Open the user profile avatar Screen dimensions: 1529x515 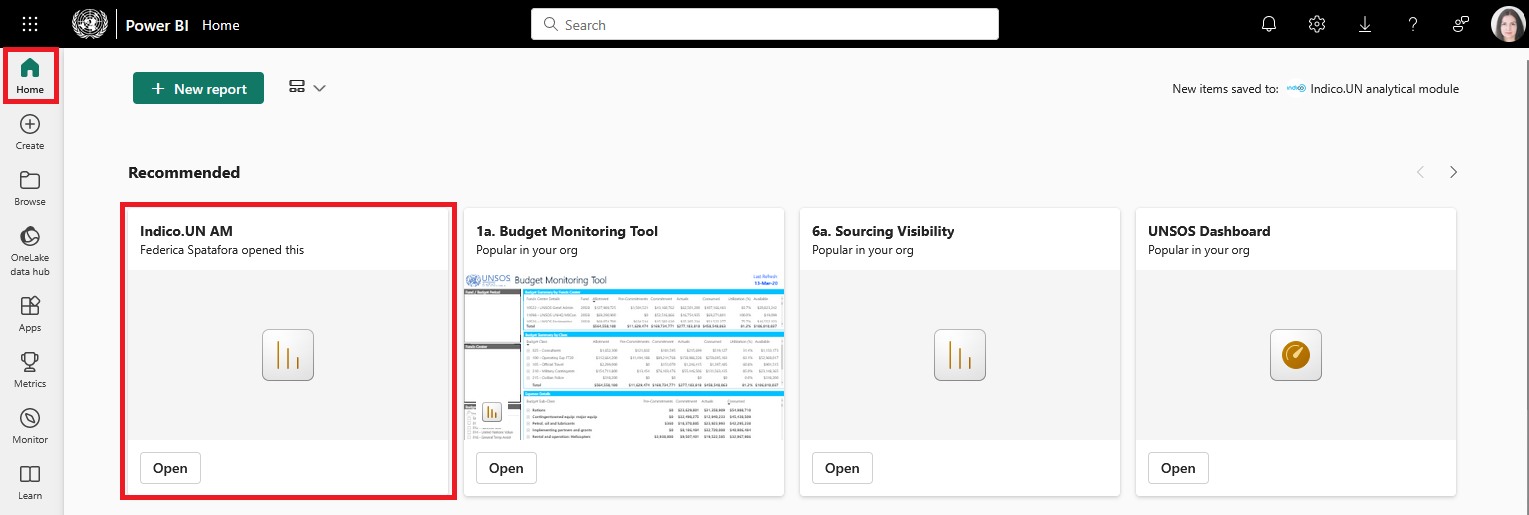pos(1508,24)
